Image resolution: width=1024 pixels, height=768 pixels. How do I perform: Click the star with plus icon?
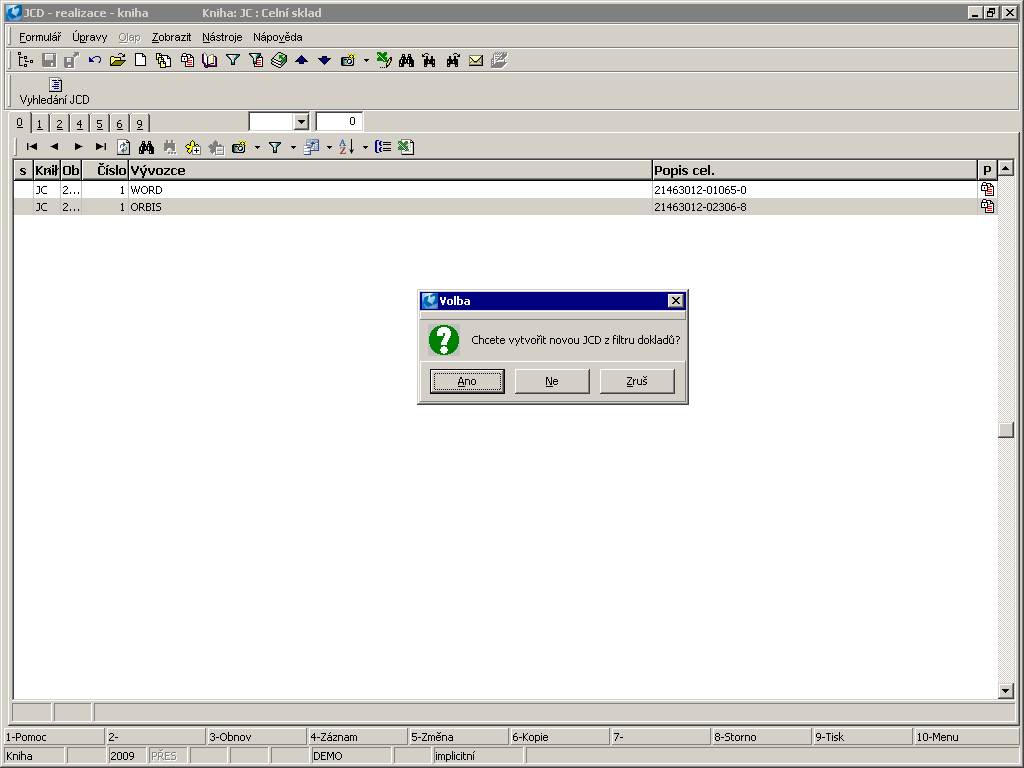(193, 147)
